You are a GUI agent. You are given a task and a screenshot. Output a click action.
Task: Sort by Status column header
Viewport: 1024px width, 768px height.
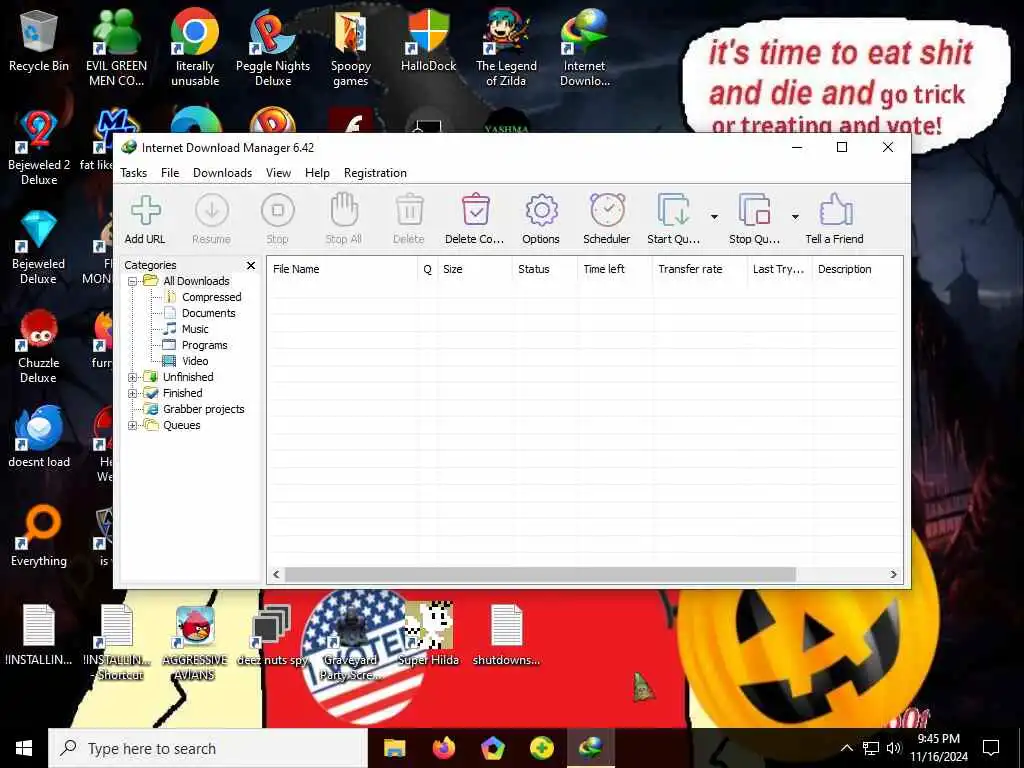pyautogui.click(x=545, y=269)
